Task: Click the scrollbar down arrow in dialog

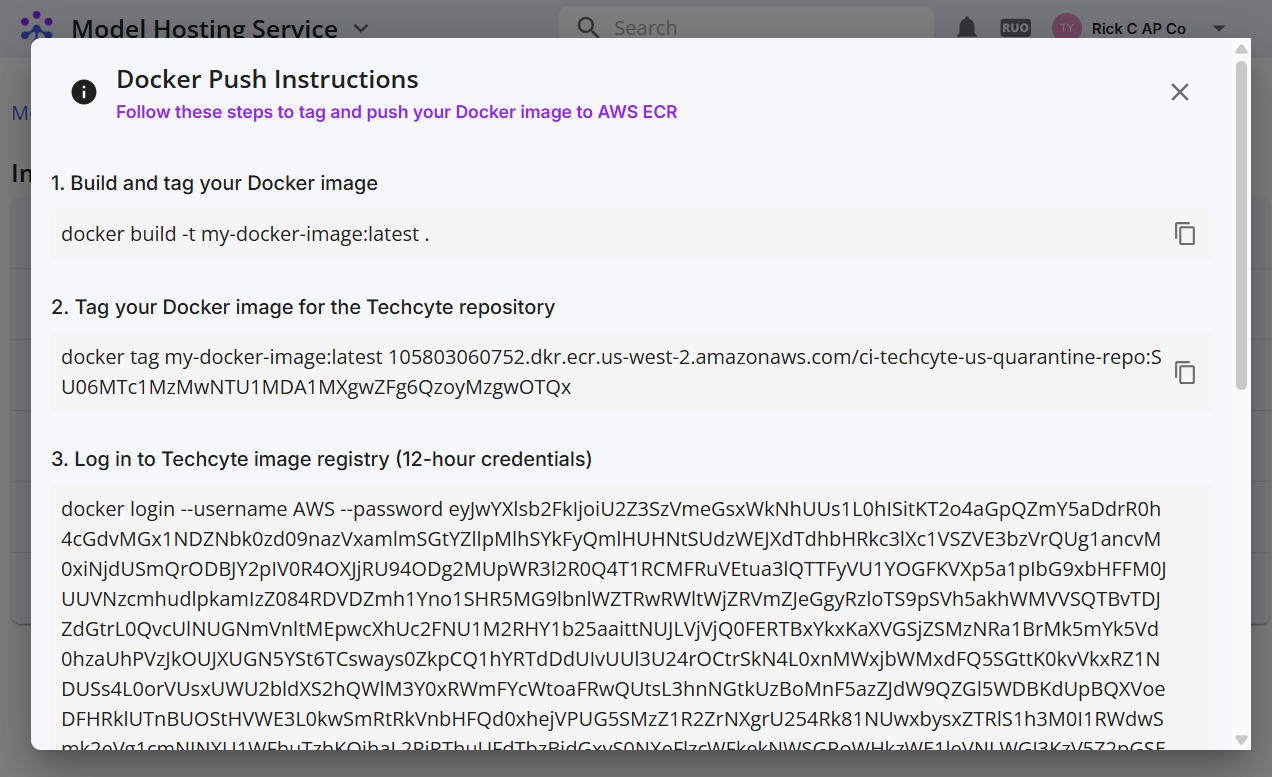Action: coord(1242,740)
